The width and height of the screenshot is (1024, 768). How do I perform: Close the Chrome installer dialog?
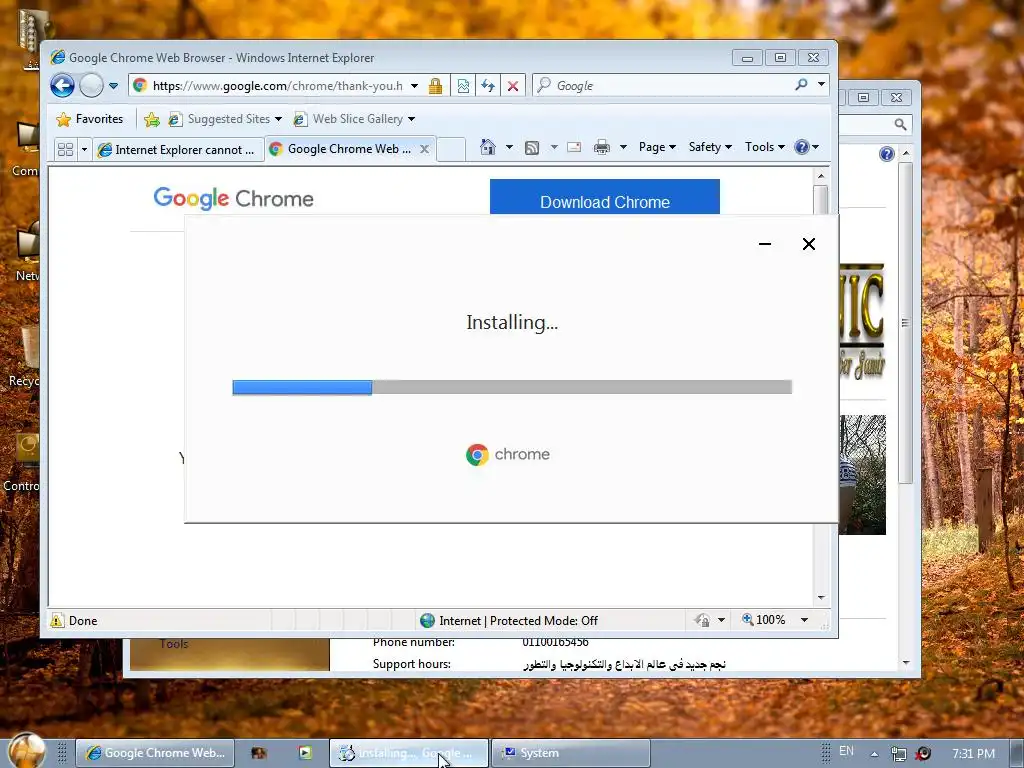808,244
